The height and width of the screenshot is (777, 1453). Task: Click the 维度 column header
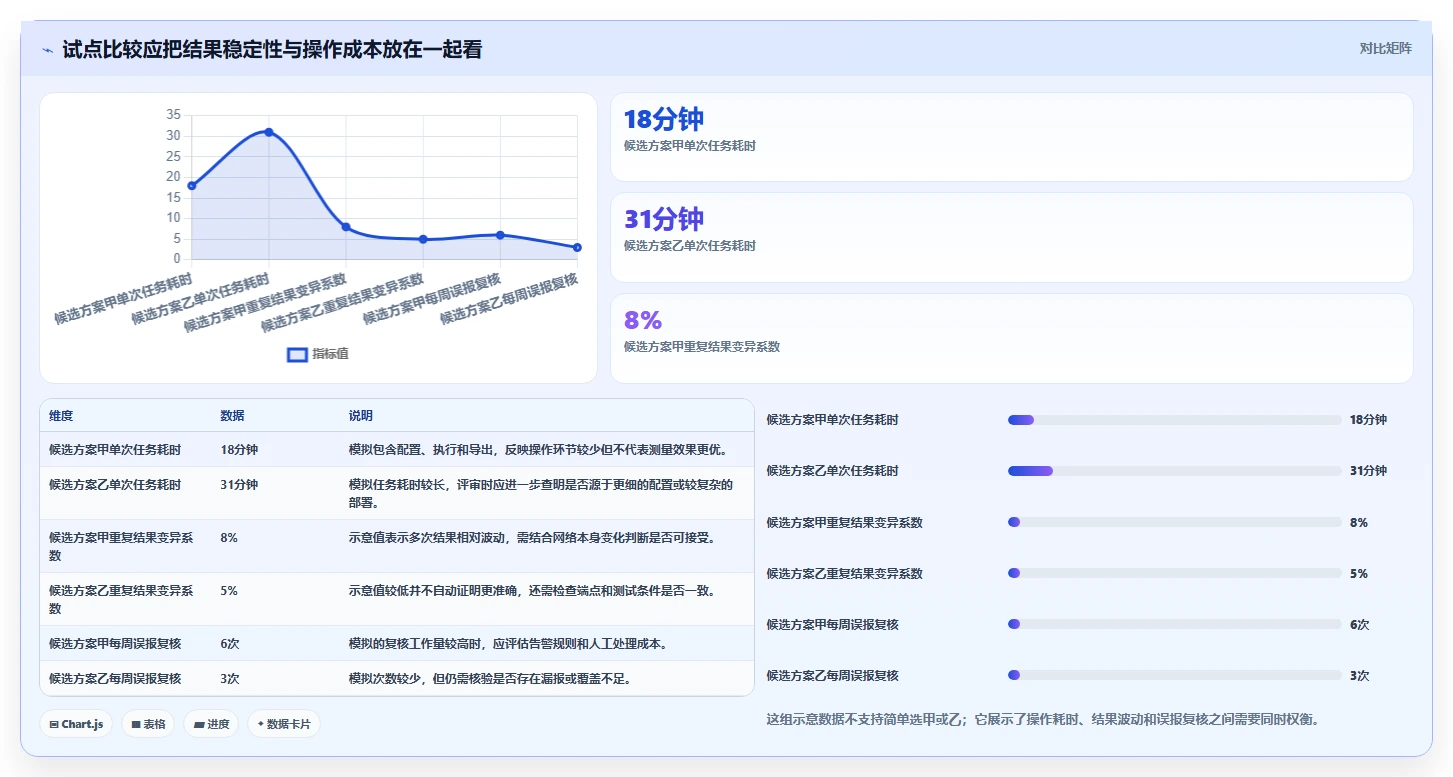click(x=61, y=416)
